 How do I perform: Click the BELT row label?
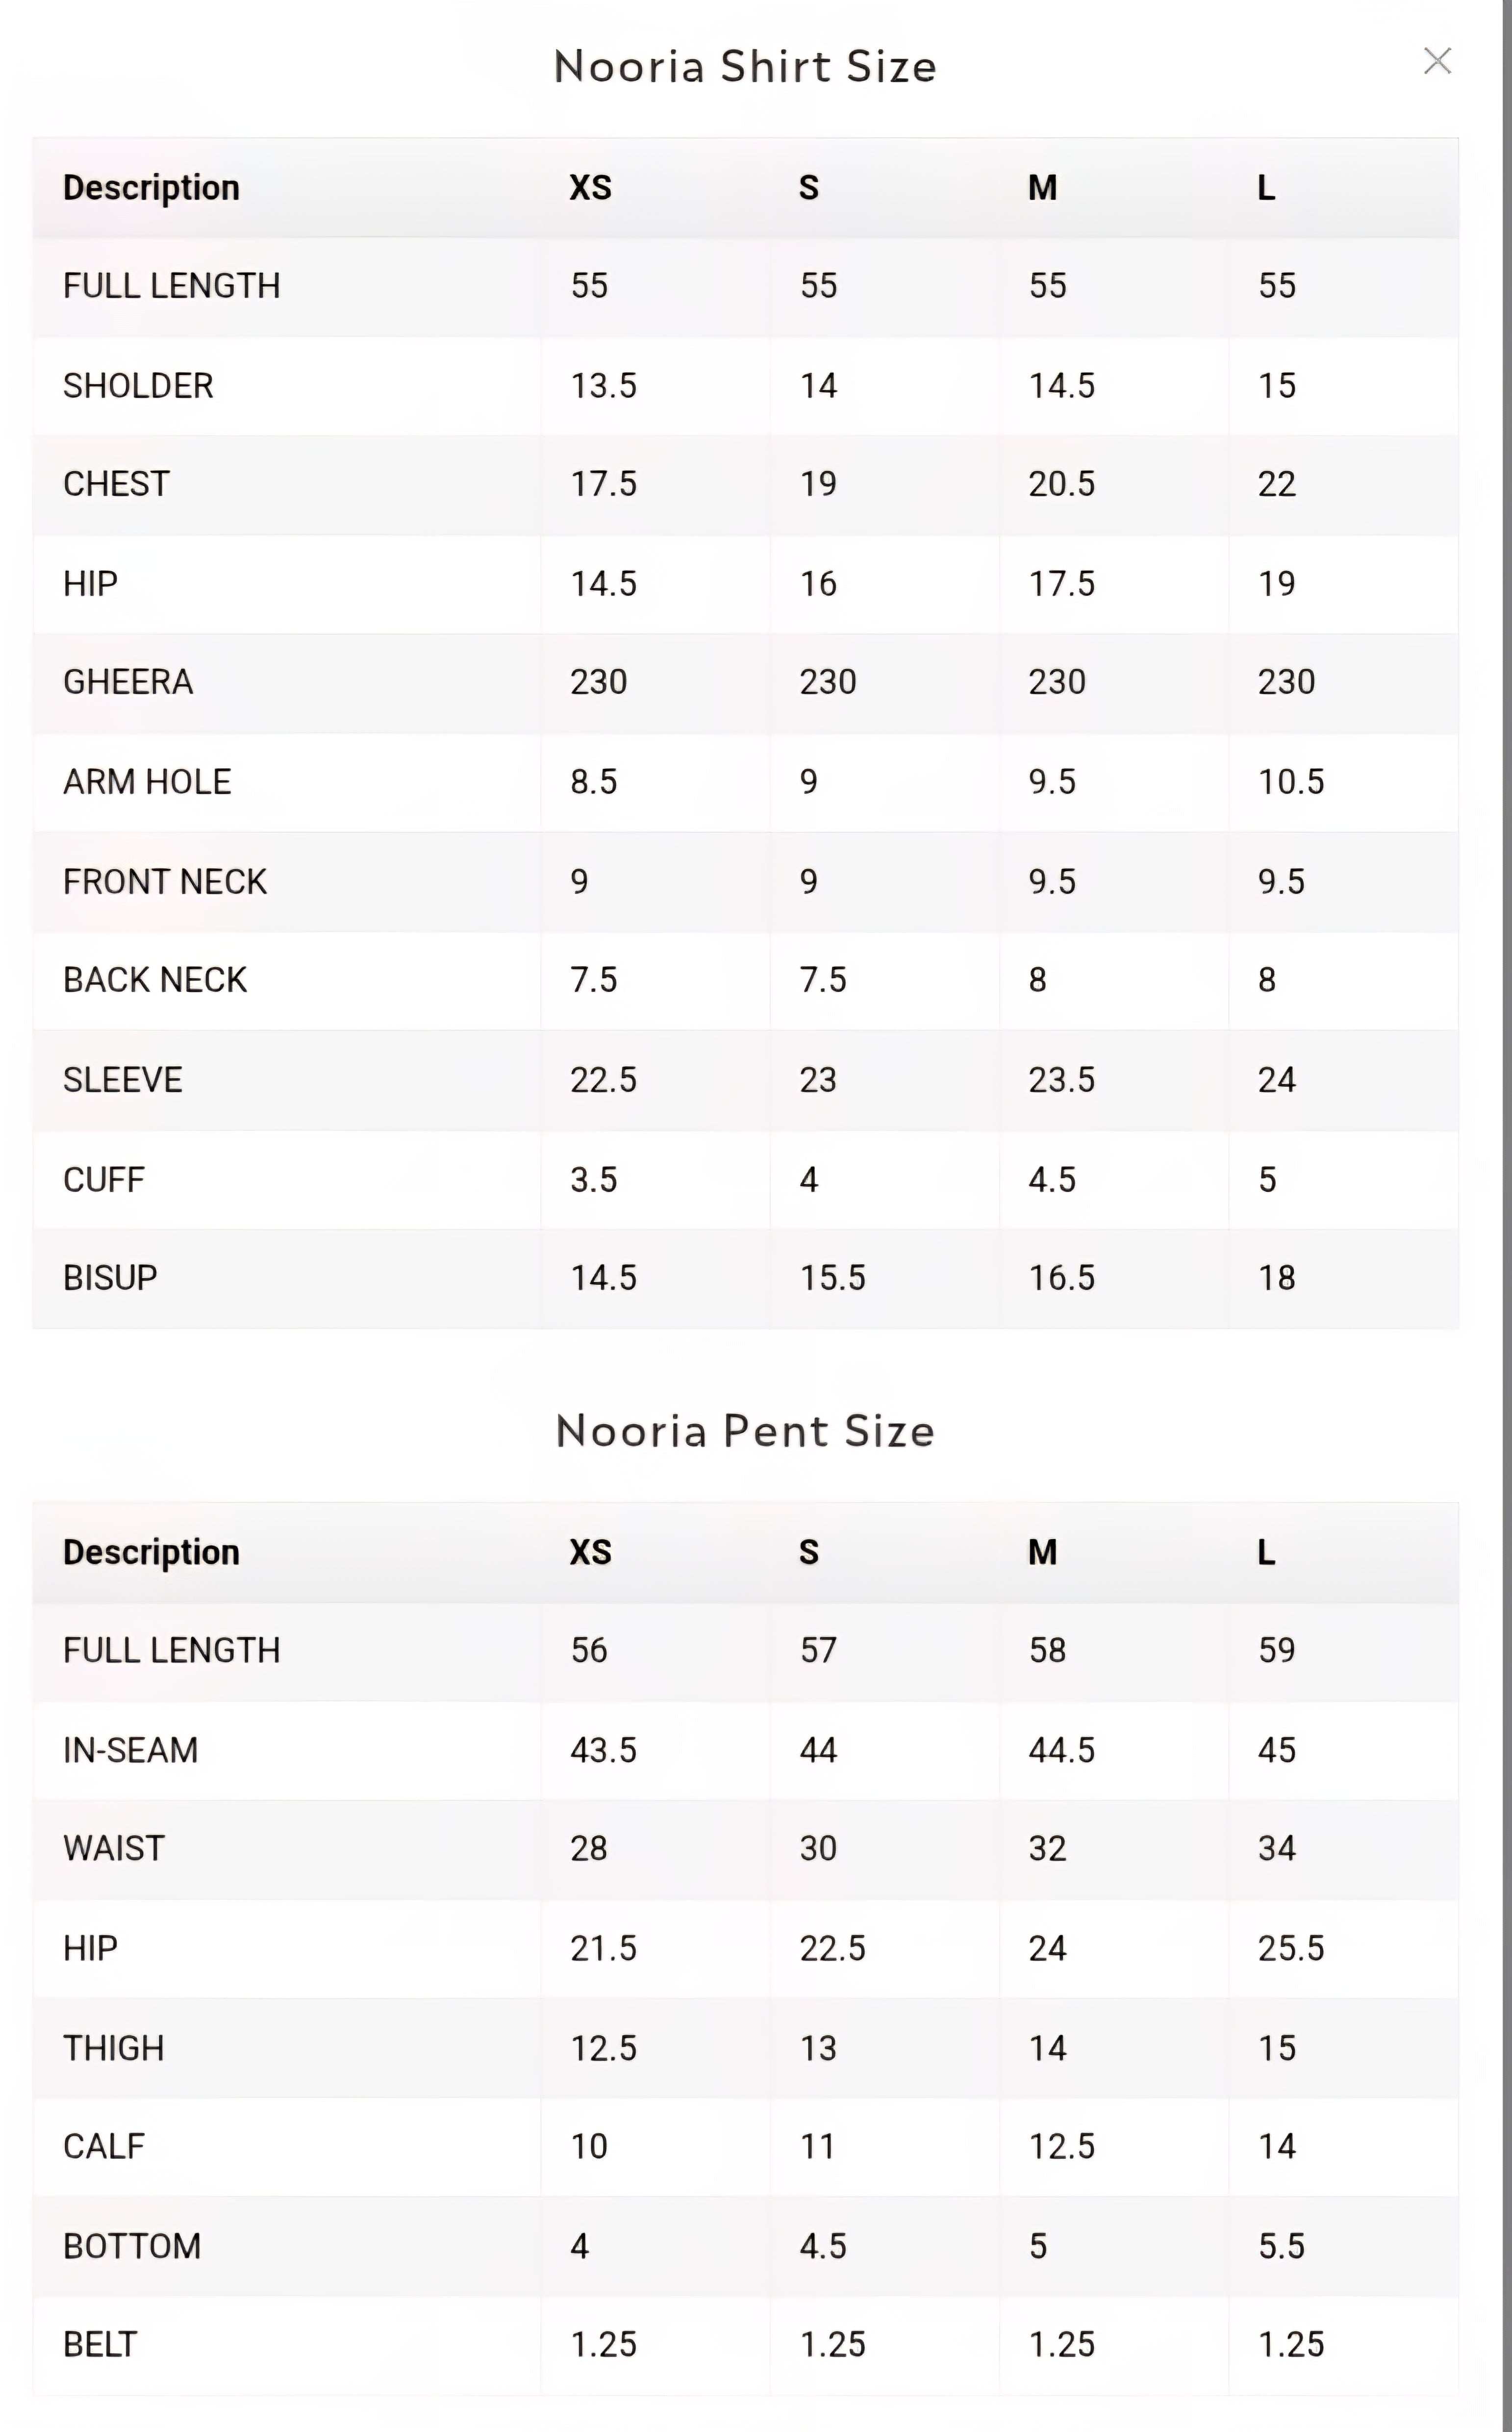click(x=99, y=2344)
